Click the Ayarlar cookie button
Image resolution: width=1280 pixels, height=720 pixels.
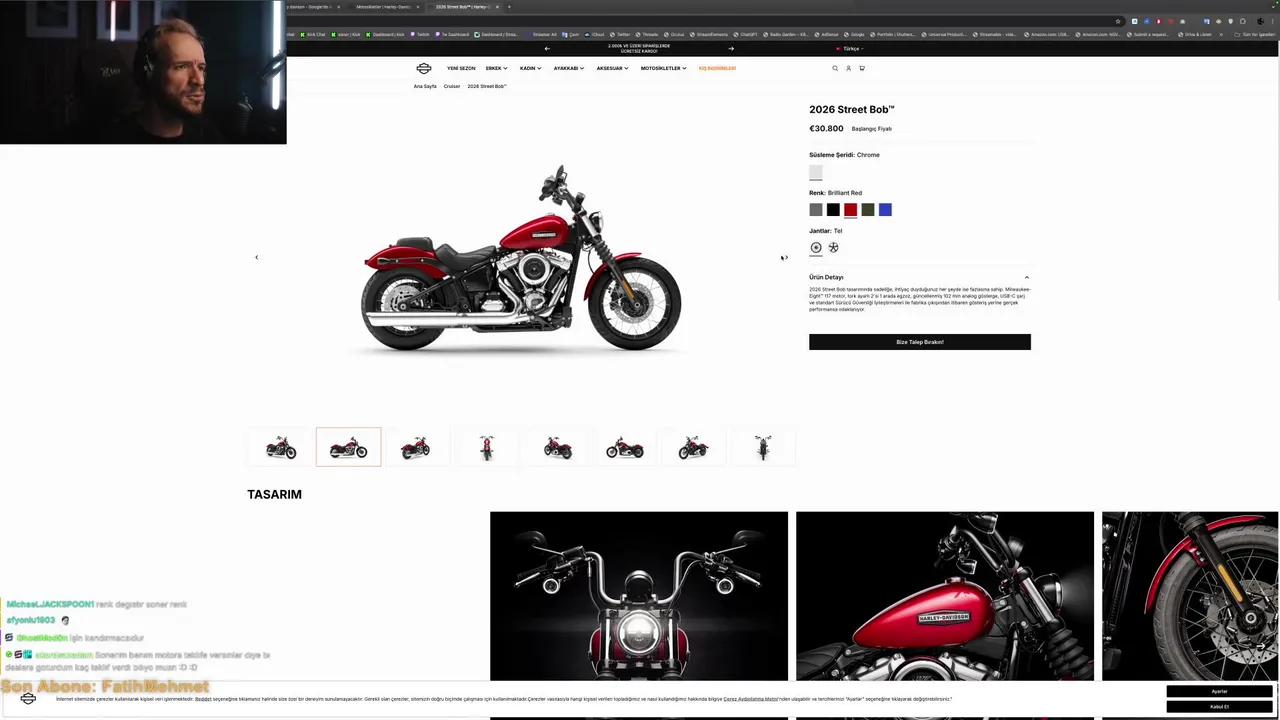1219,691
